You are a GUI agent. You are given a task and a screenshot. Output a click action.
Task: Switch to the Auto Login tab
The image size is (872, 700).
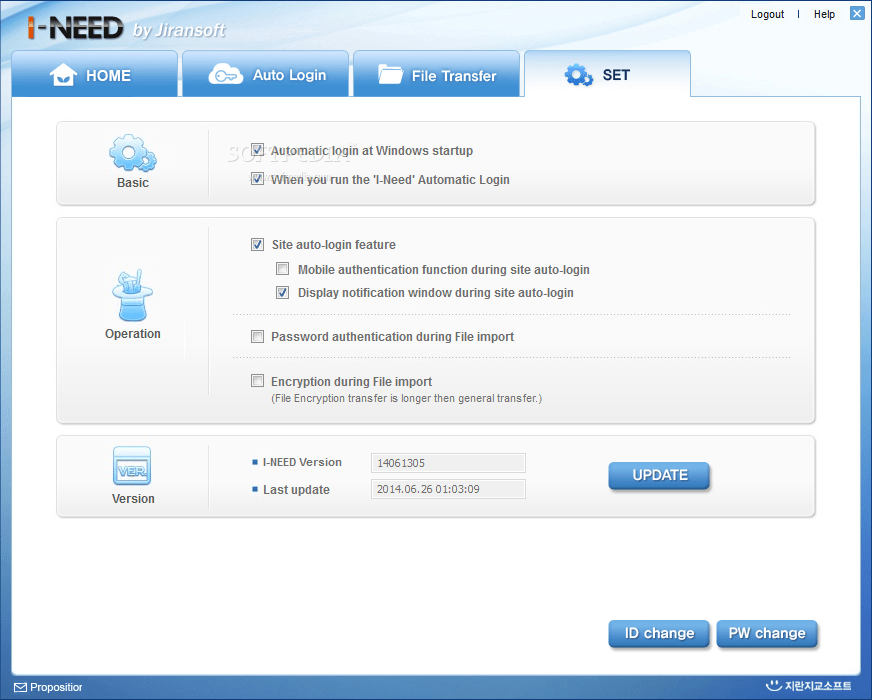265,74
